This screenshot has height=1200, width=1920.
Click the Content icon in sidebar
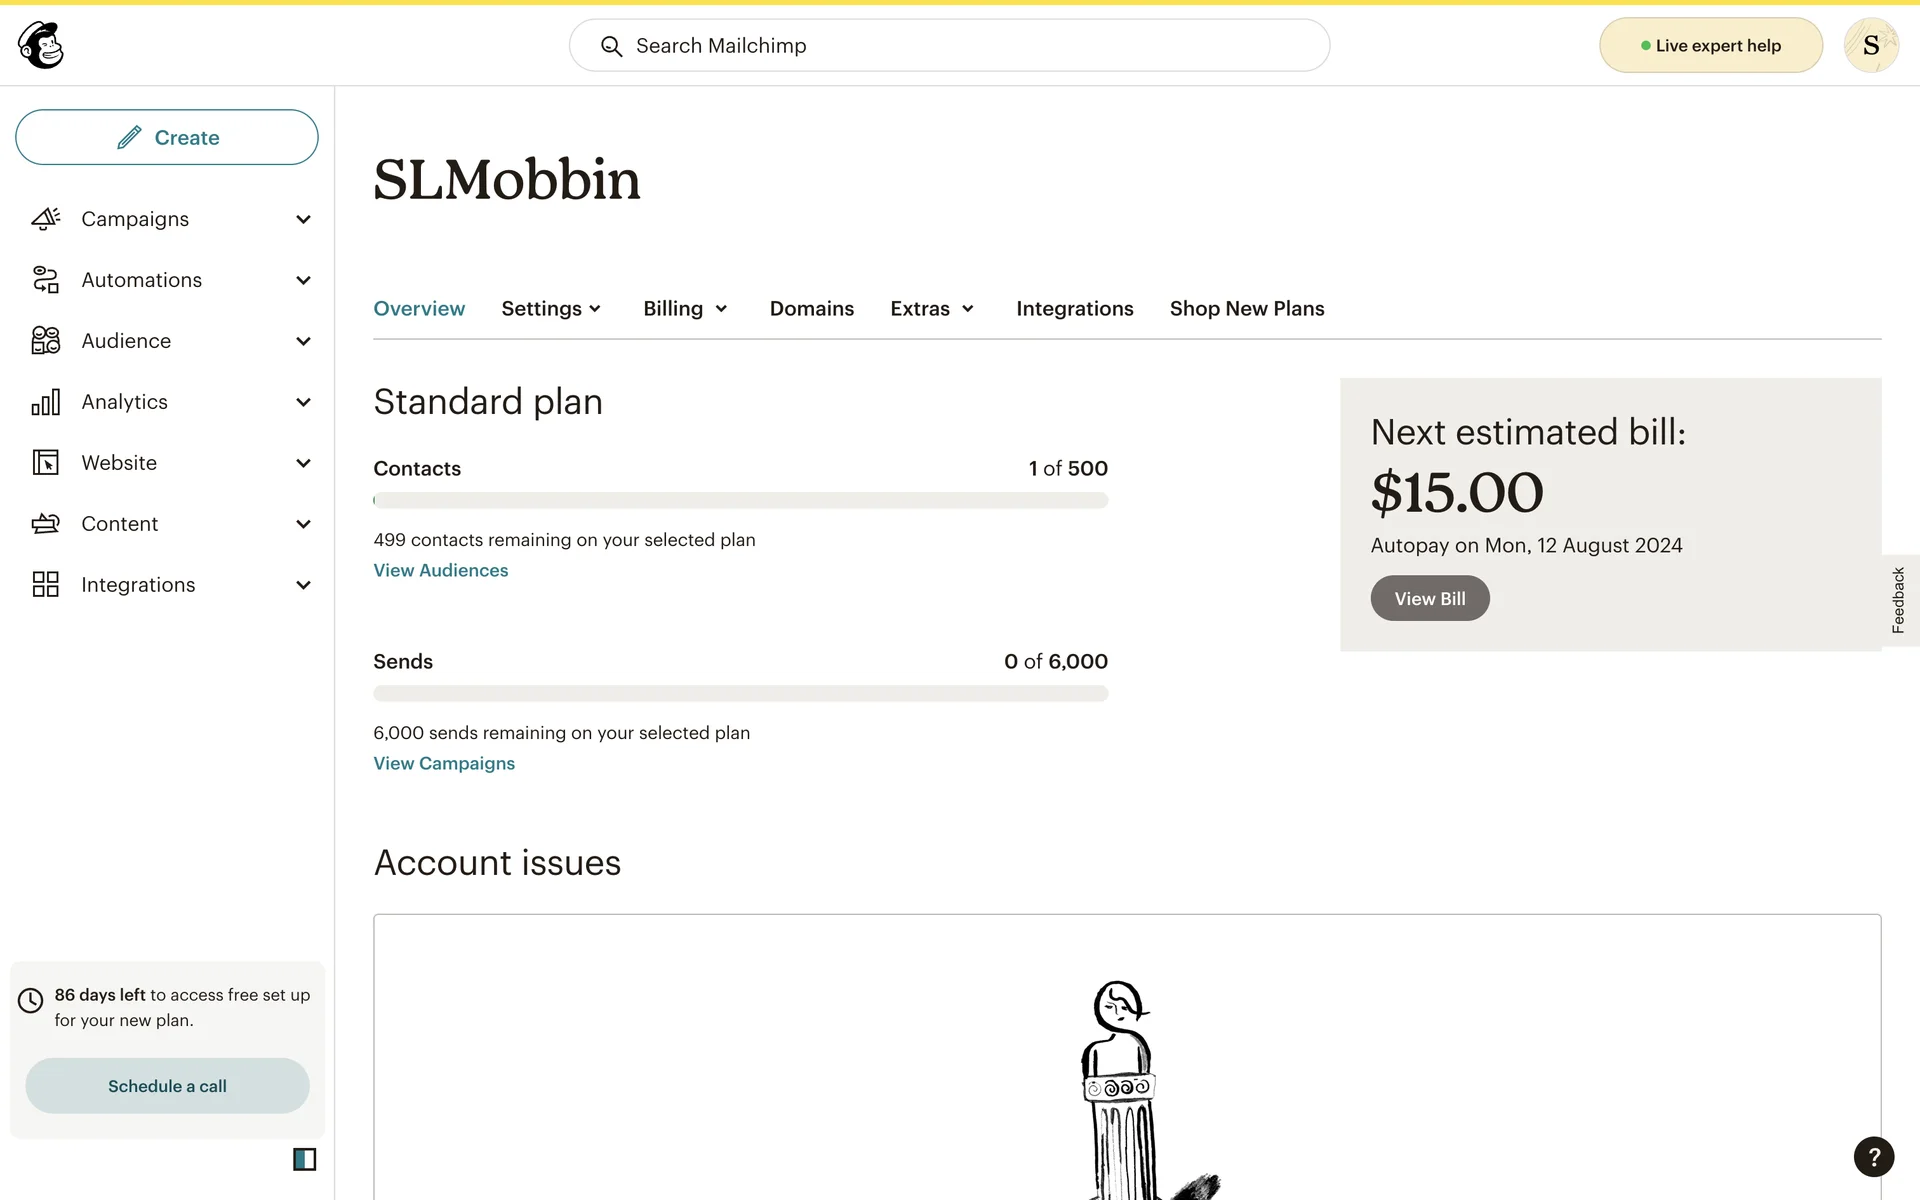[x=46, y=524]
